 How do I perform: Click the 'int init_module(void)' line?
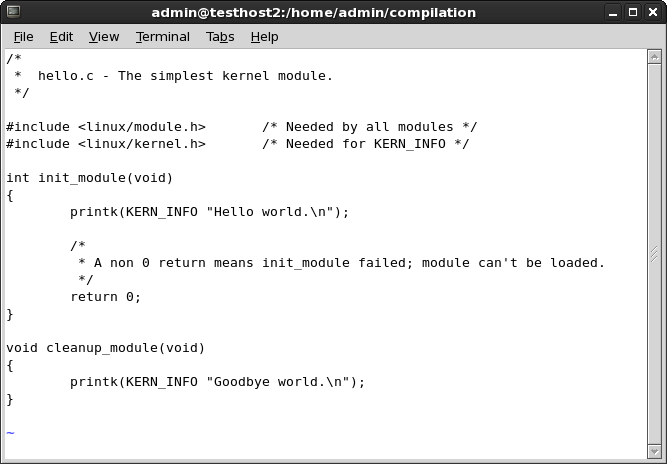89,178
